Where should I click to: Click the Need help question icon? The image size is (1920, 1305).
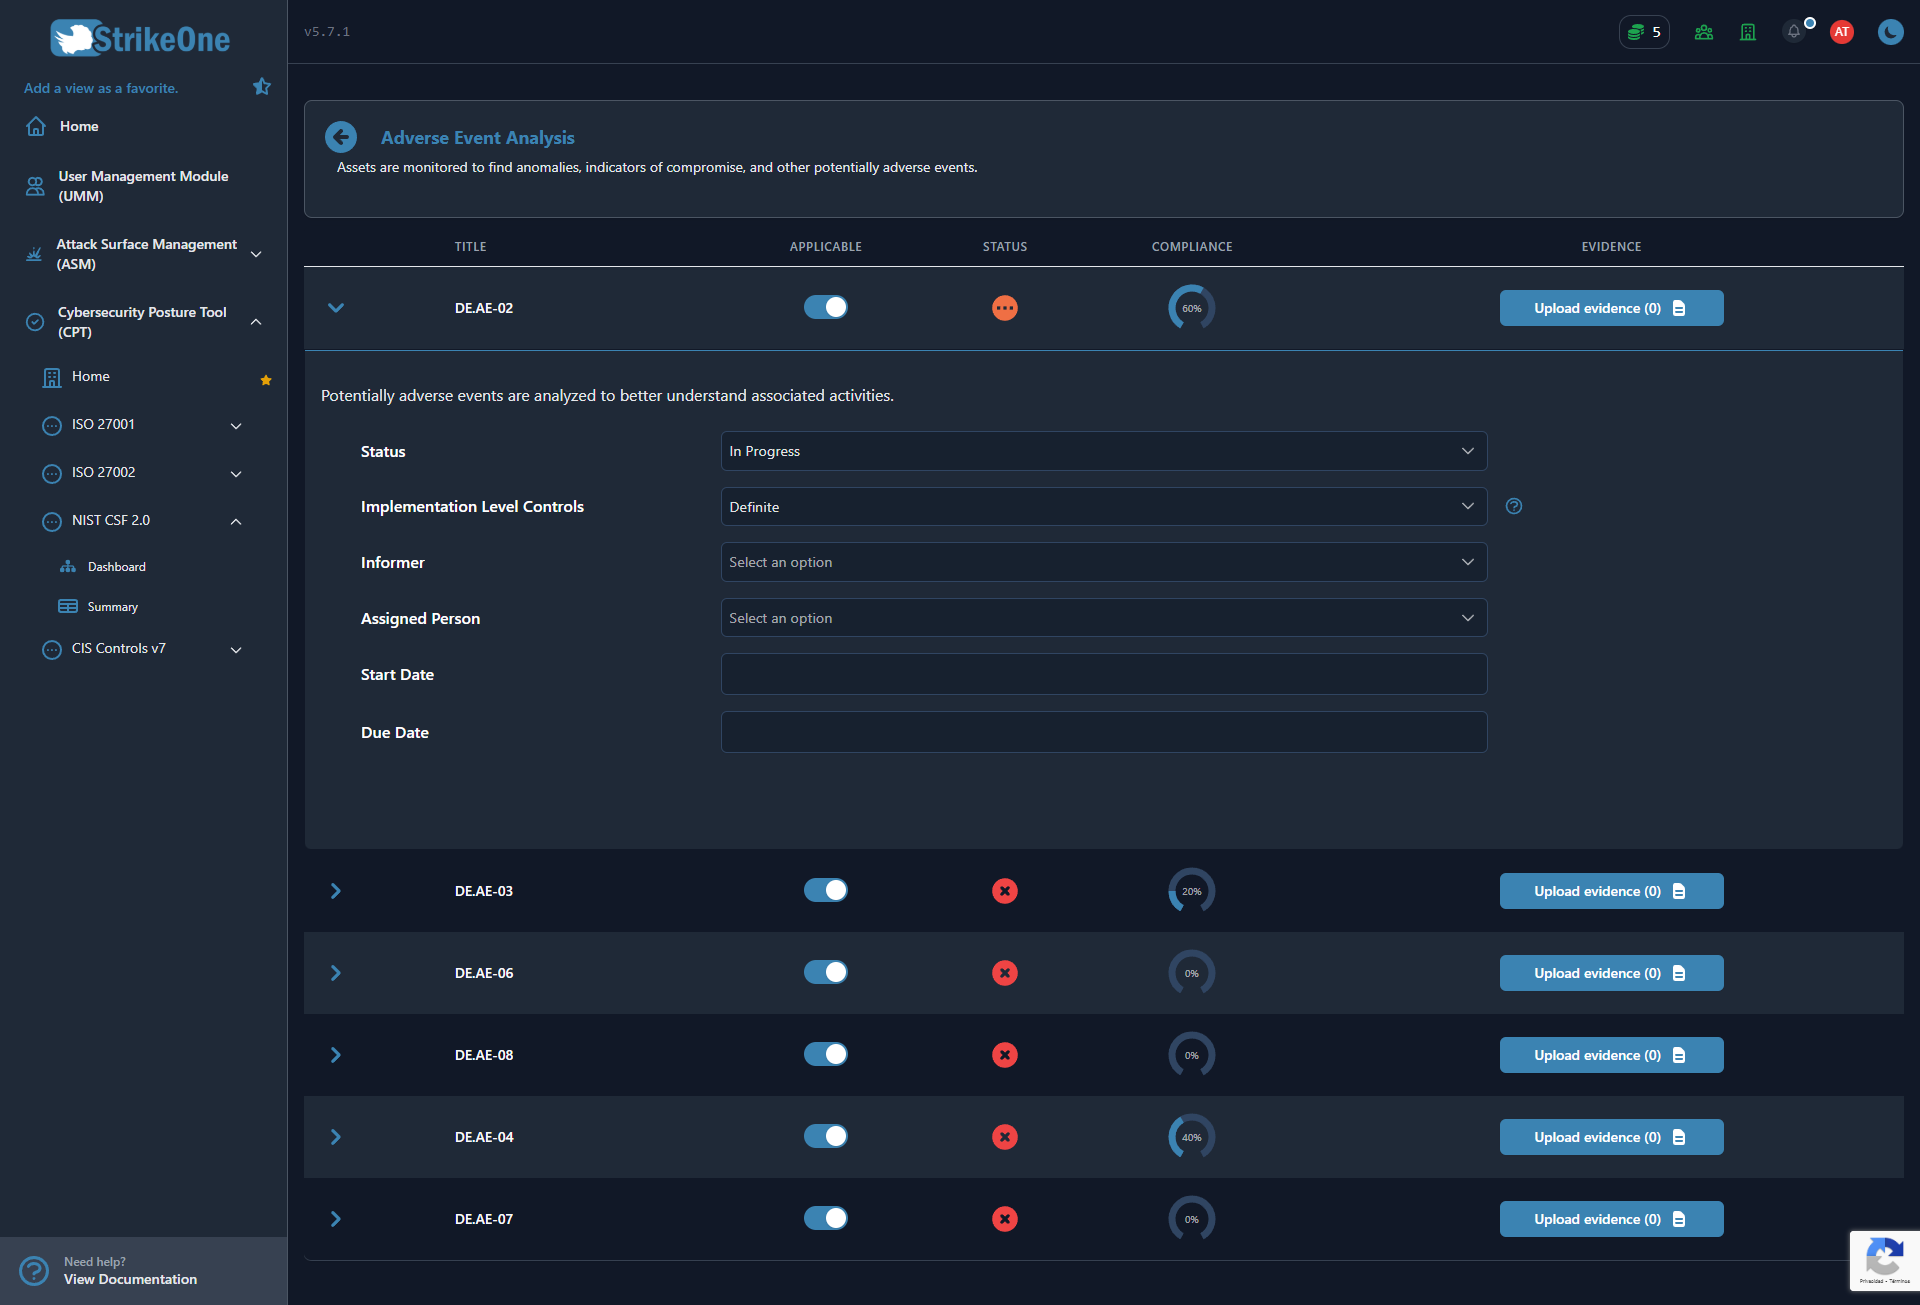pyautogui.click(x=34, y=1271)
